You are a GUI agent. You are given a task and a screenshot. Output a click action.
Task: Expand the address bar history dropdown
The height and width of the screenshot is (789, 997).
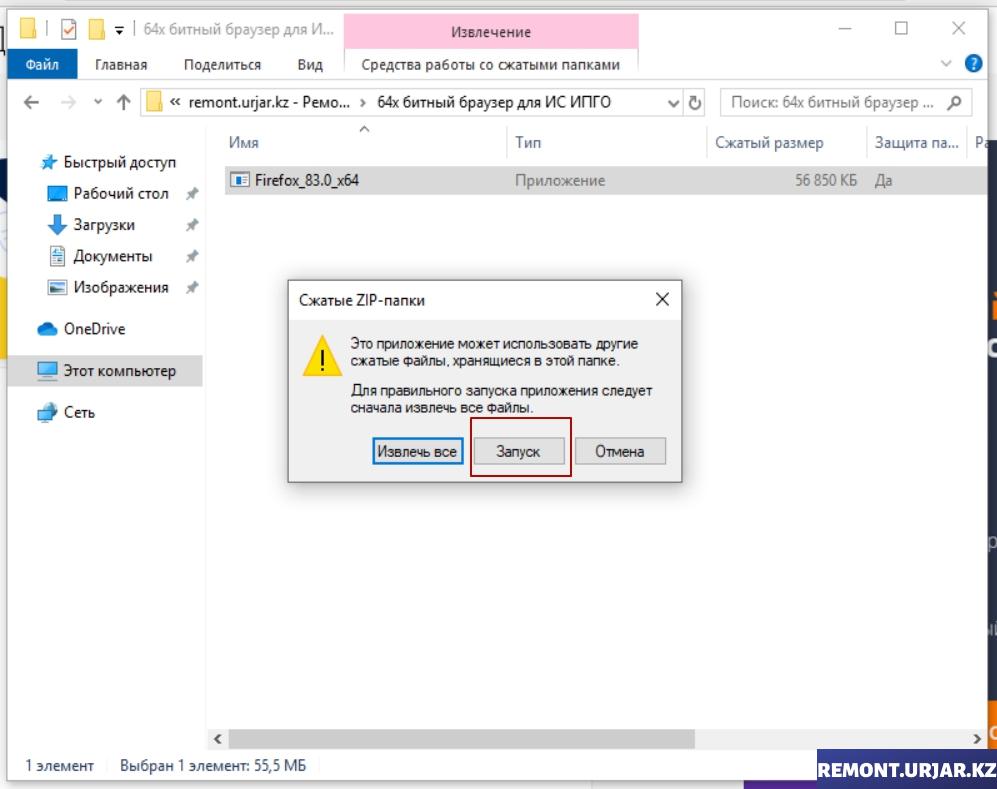673,102
